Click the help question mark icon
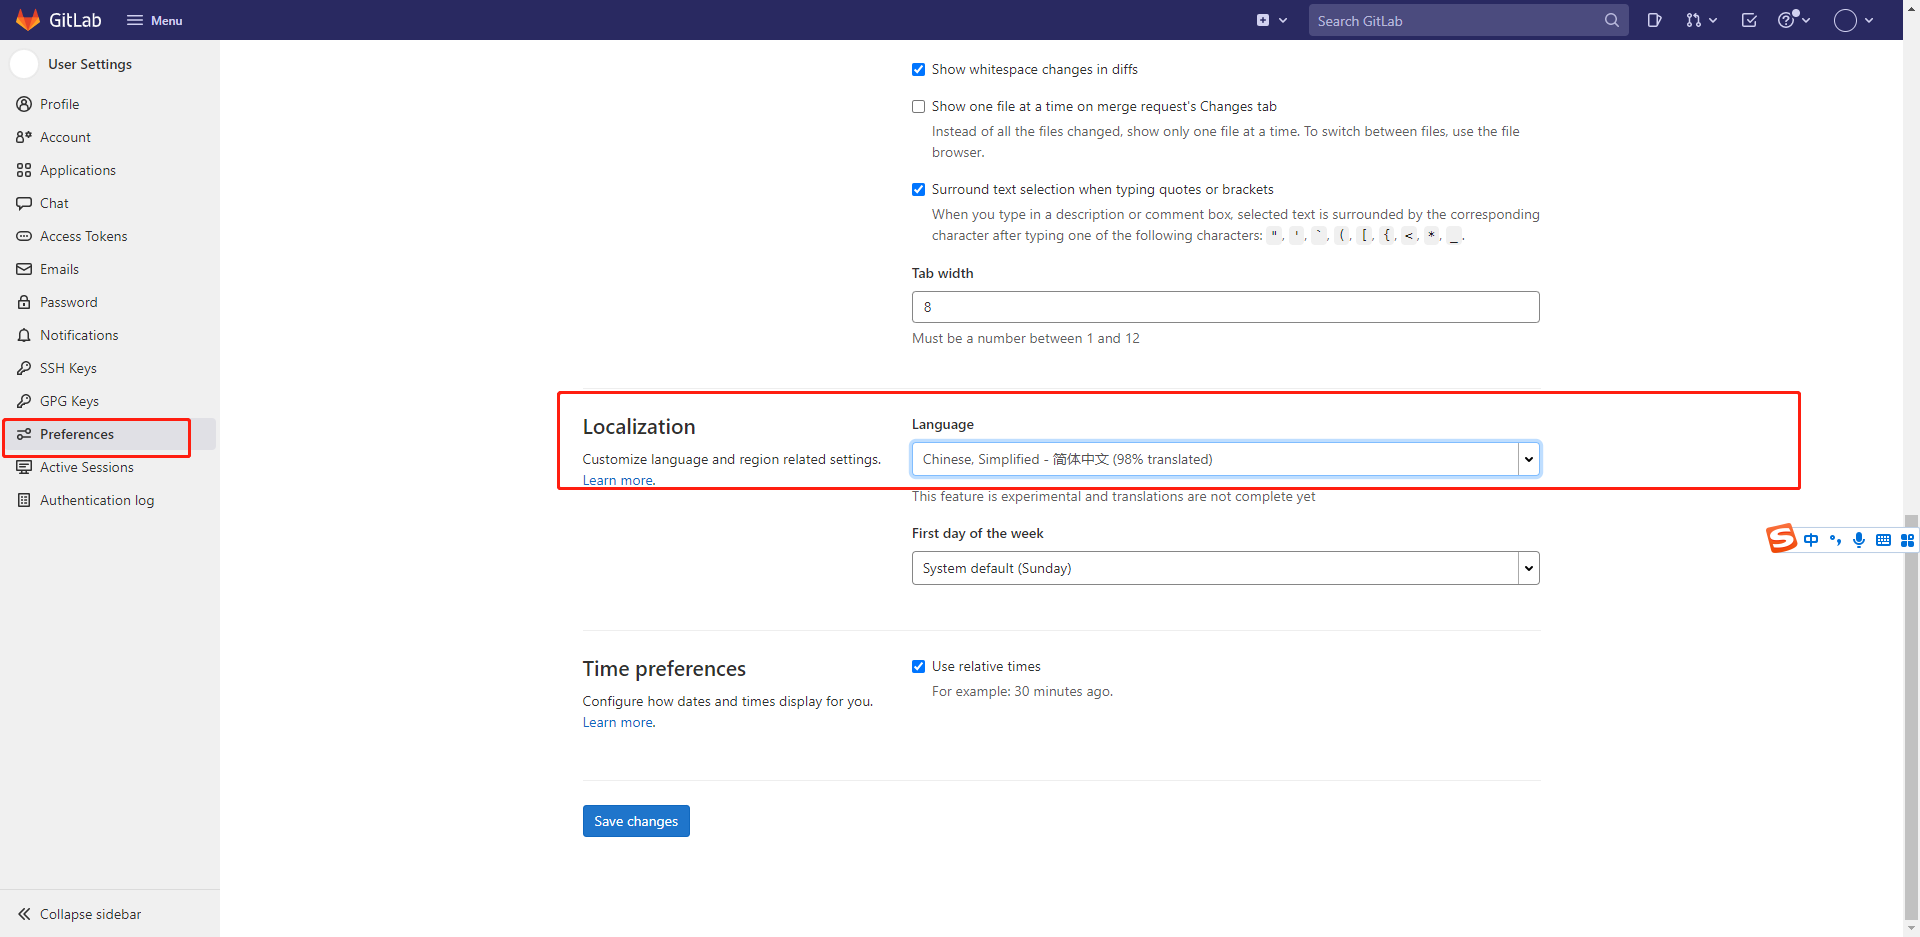 pos(1789,20)
